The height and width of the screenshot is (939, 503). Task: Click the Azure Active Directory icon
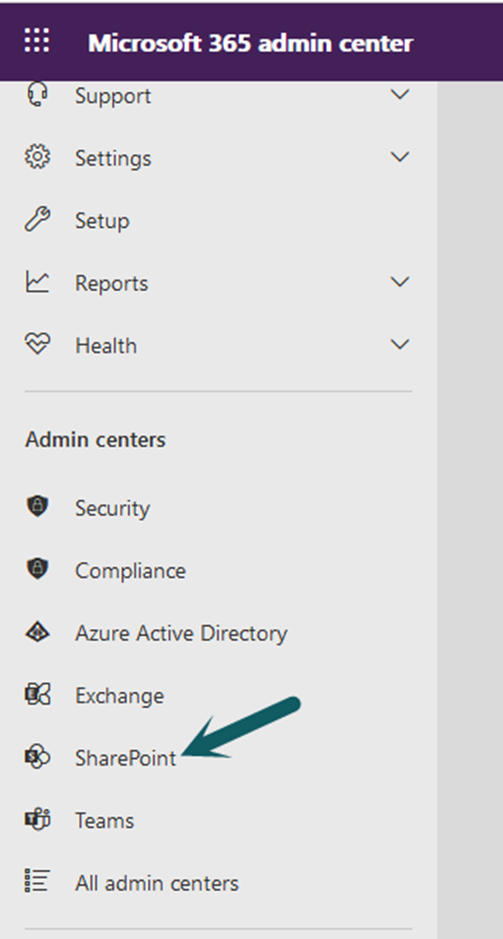(x=37, y=632)
